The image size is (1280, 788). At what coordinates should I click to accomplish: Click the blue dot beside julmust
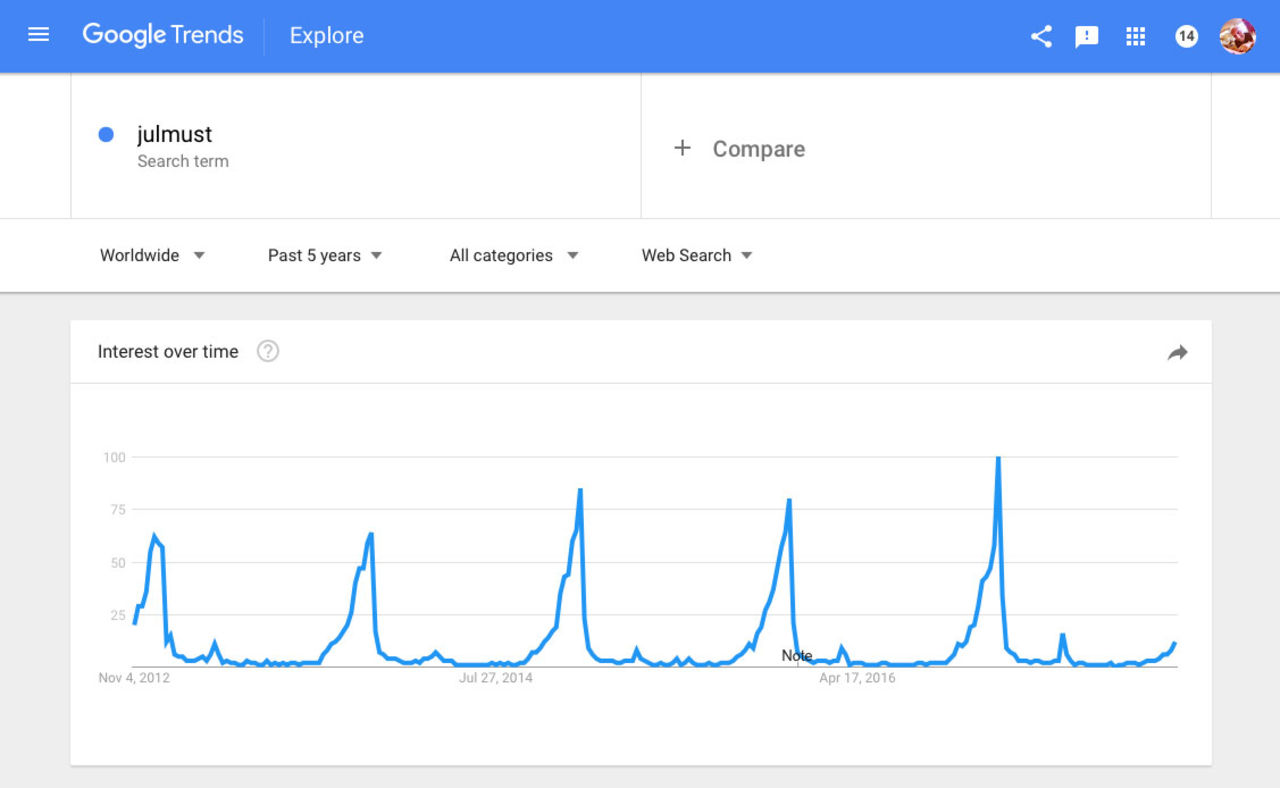(x=106, y=134)
